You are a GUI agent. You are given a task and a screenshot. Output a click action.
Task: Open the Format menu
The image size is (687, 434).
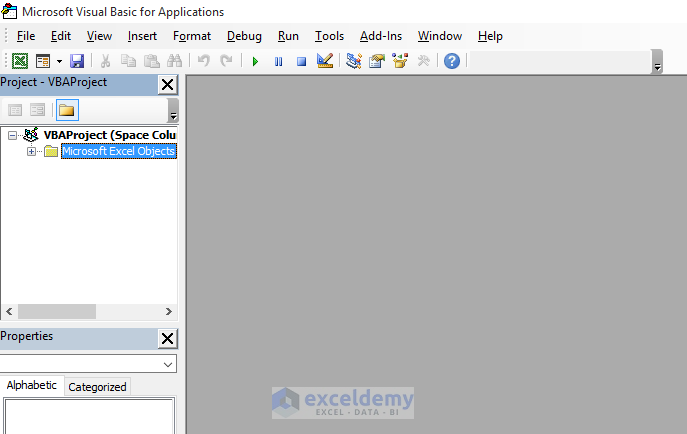192,36
